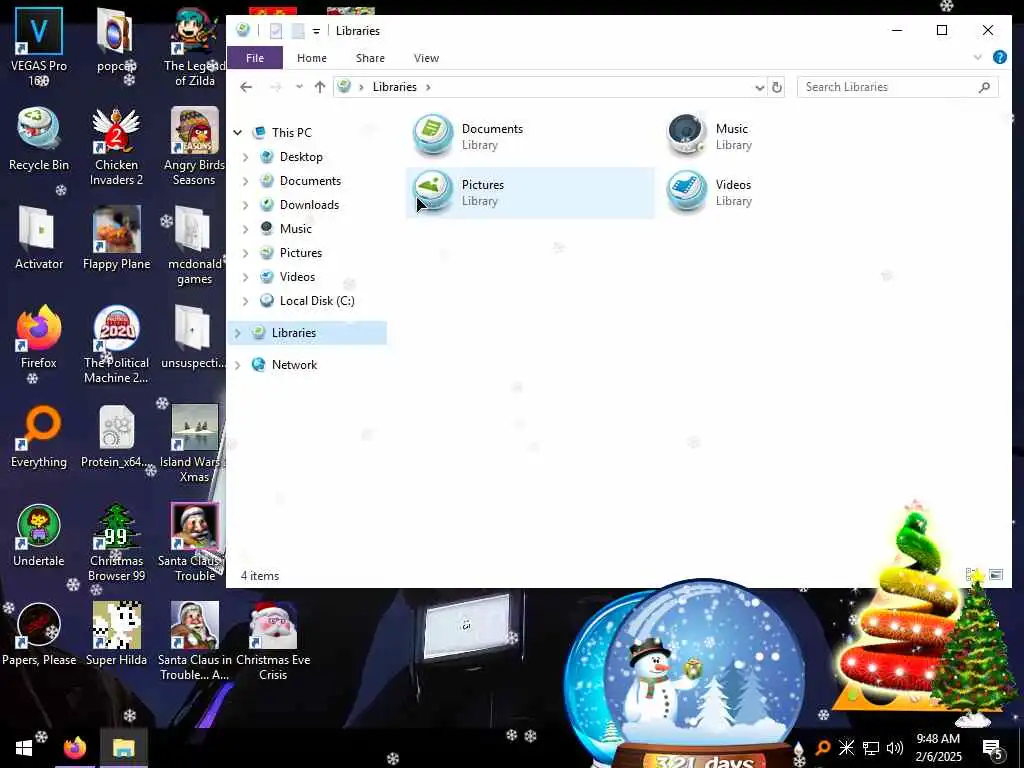Expand the Libraries tree node
The height and width of the screenshot is (768, 1024).
(238, 333)
